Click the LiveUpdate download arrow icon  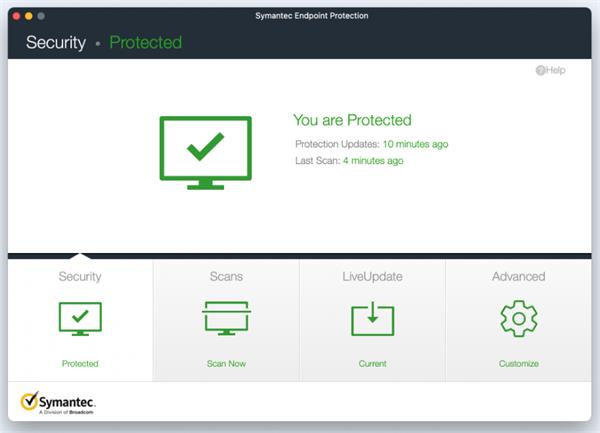(373, 319)
